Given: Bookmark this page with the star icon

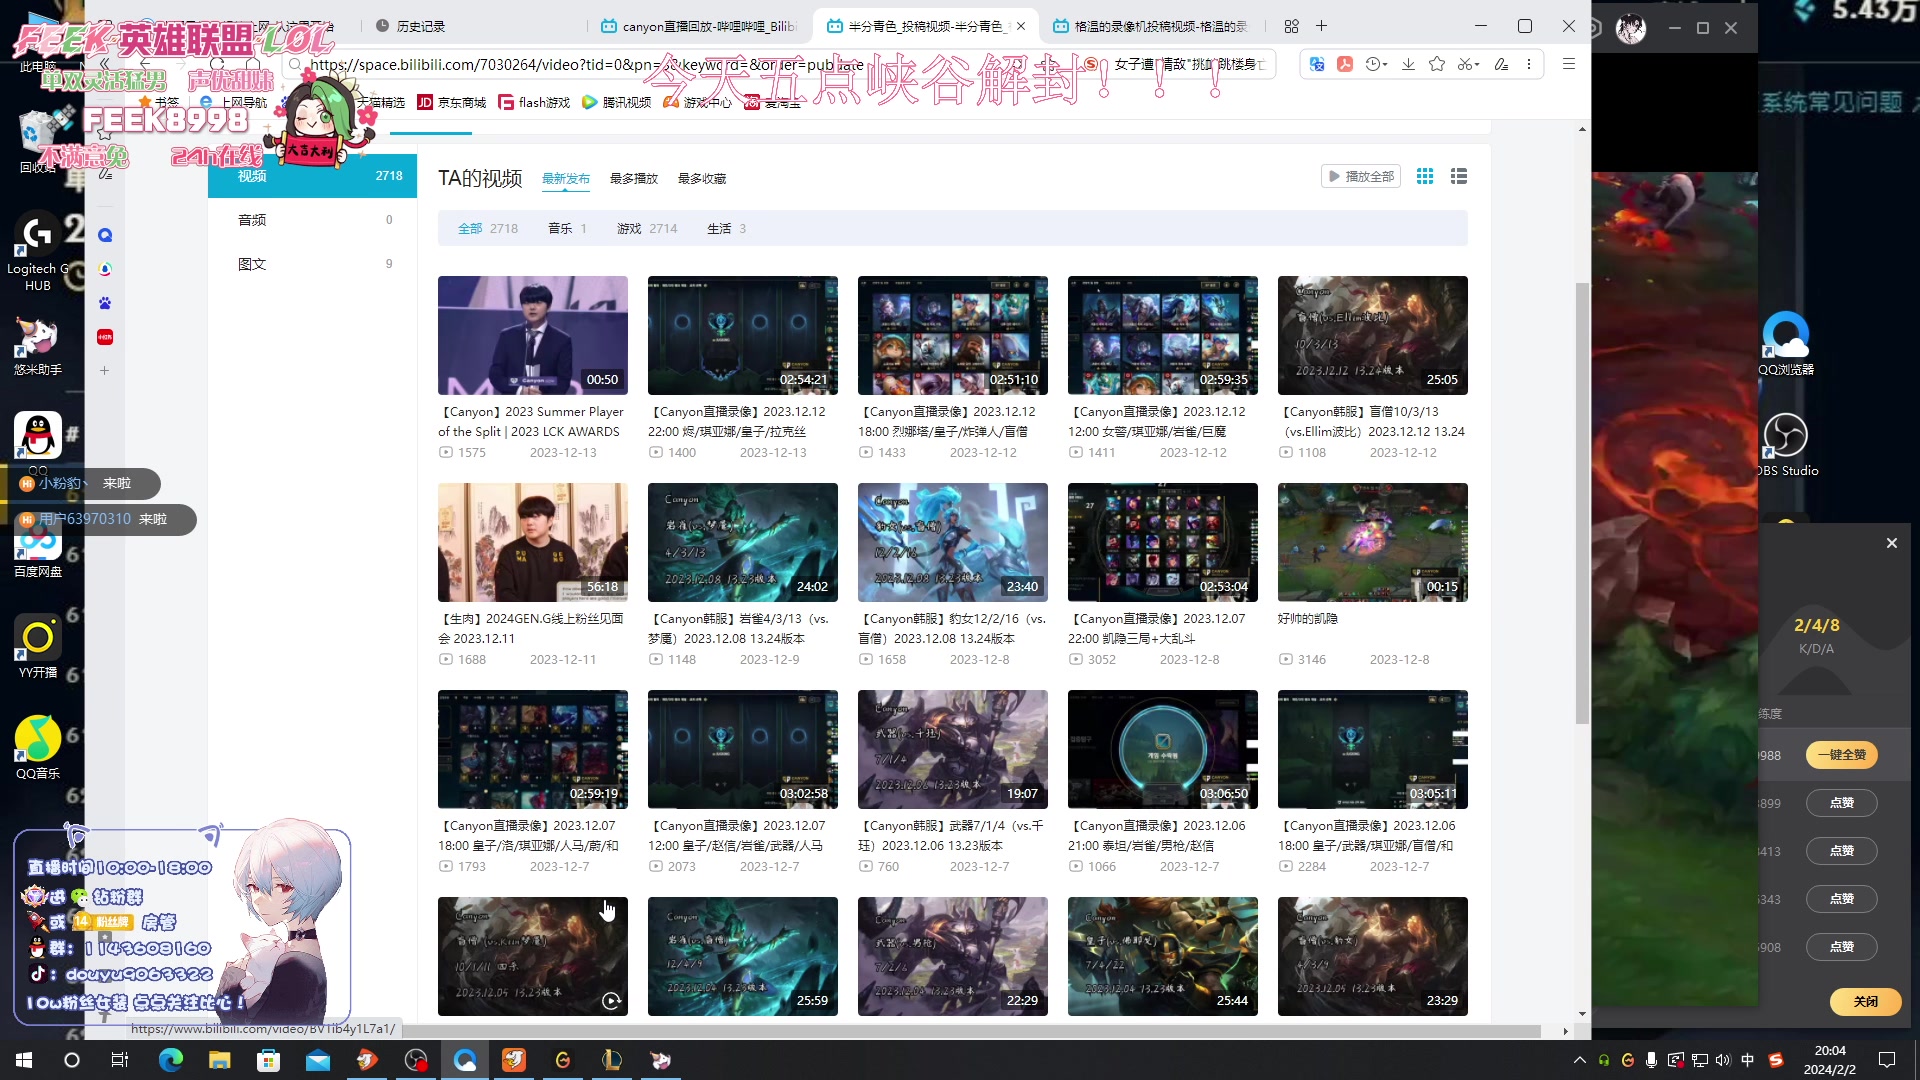Looking at the screenshot, I should 1437,65.
